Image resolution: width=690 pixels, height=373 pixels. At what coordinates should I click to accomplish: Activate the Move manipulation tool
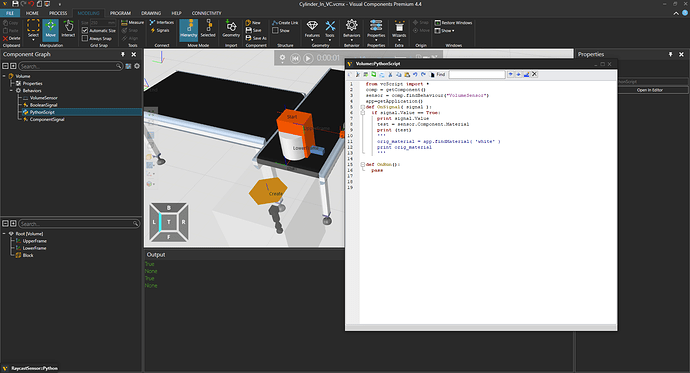51,29
